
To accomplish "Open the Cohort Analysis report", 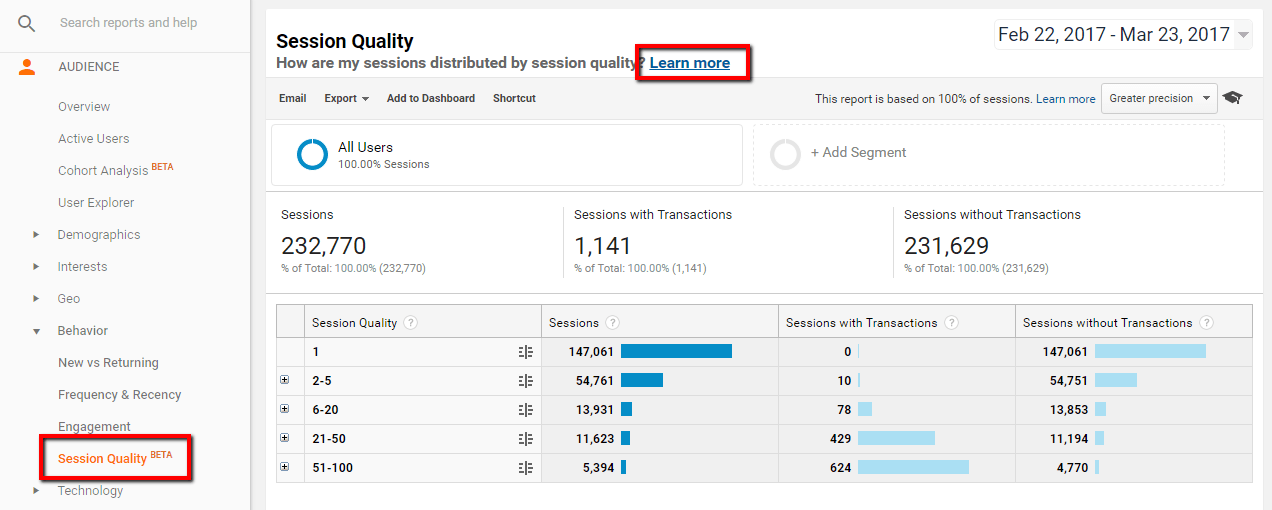I will (x=103, y=171).
